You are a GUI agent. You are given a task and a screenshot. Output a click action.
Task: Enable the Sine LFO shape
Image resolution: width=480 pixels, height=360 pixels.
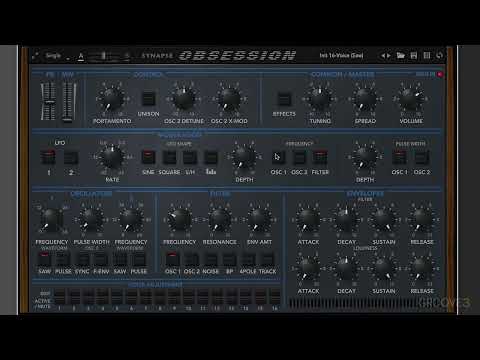148,157
